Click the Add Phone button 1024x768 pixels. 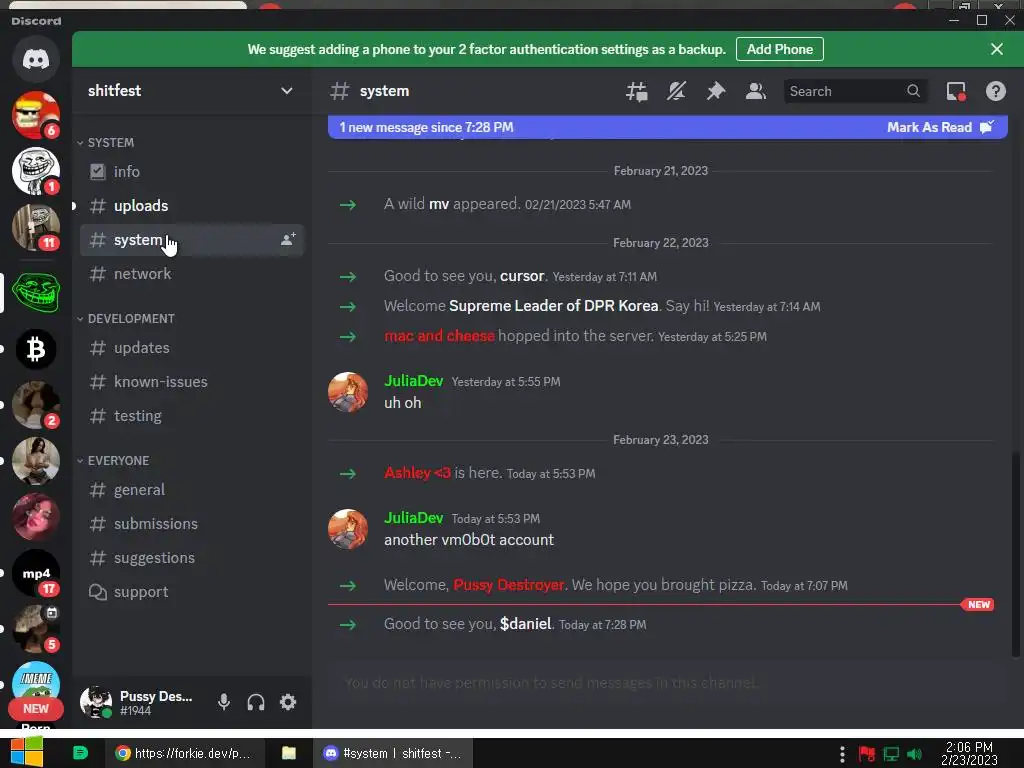coord(780,49)
